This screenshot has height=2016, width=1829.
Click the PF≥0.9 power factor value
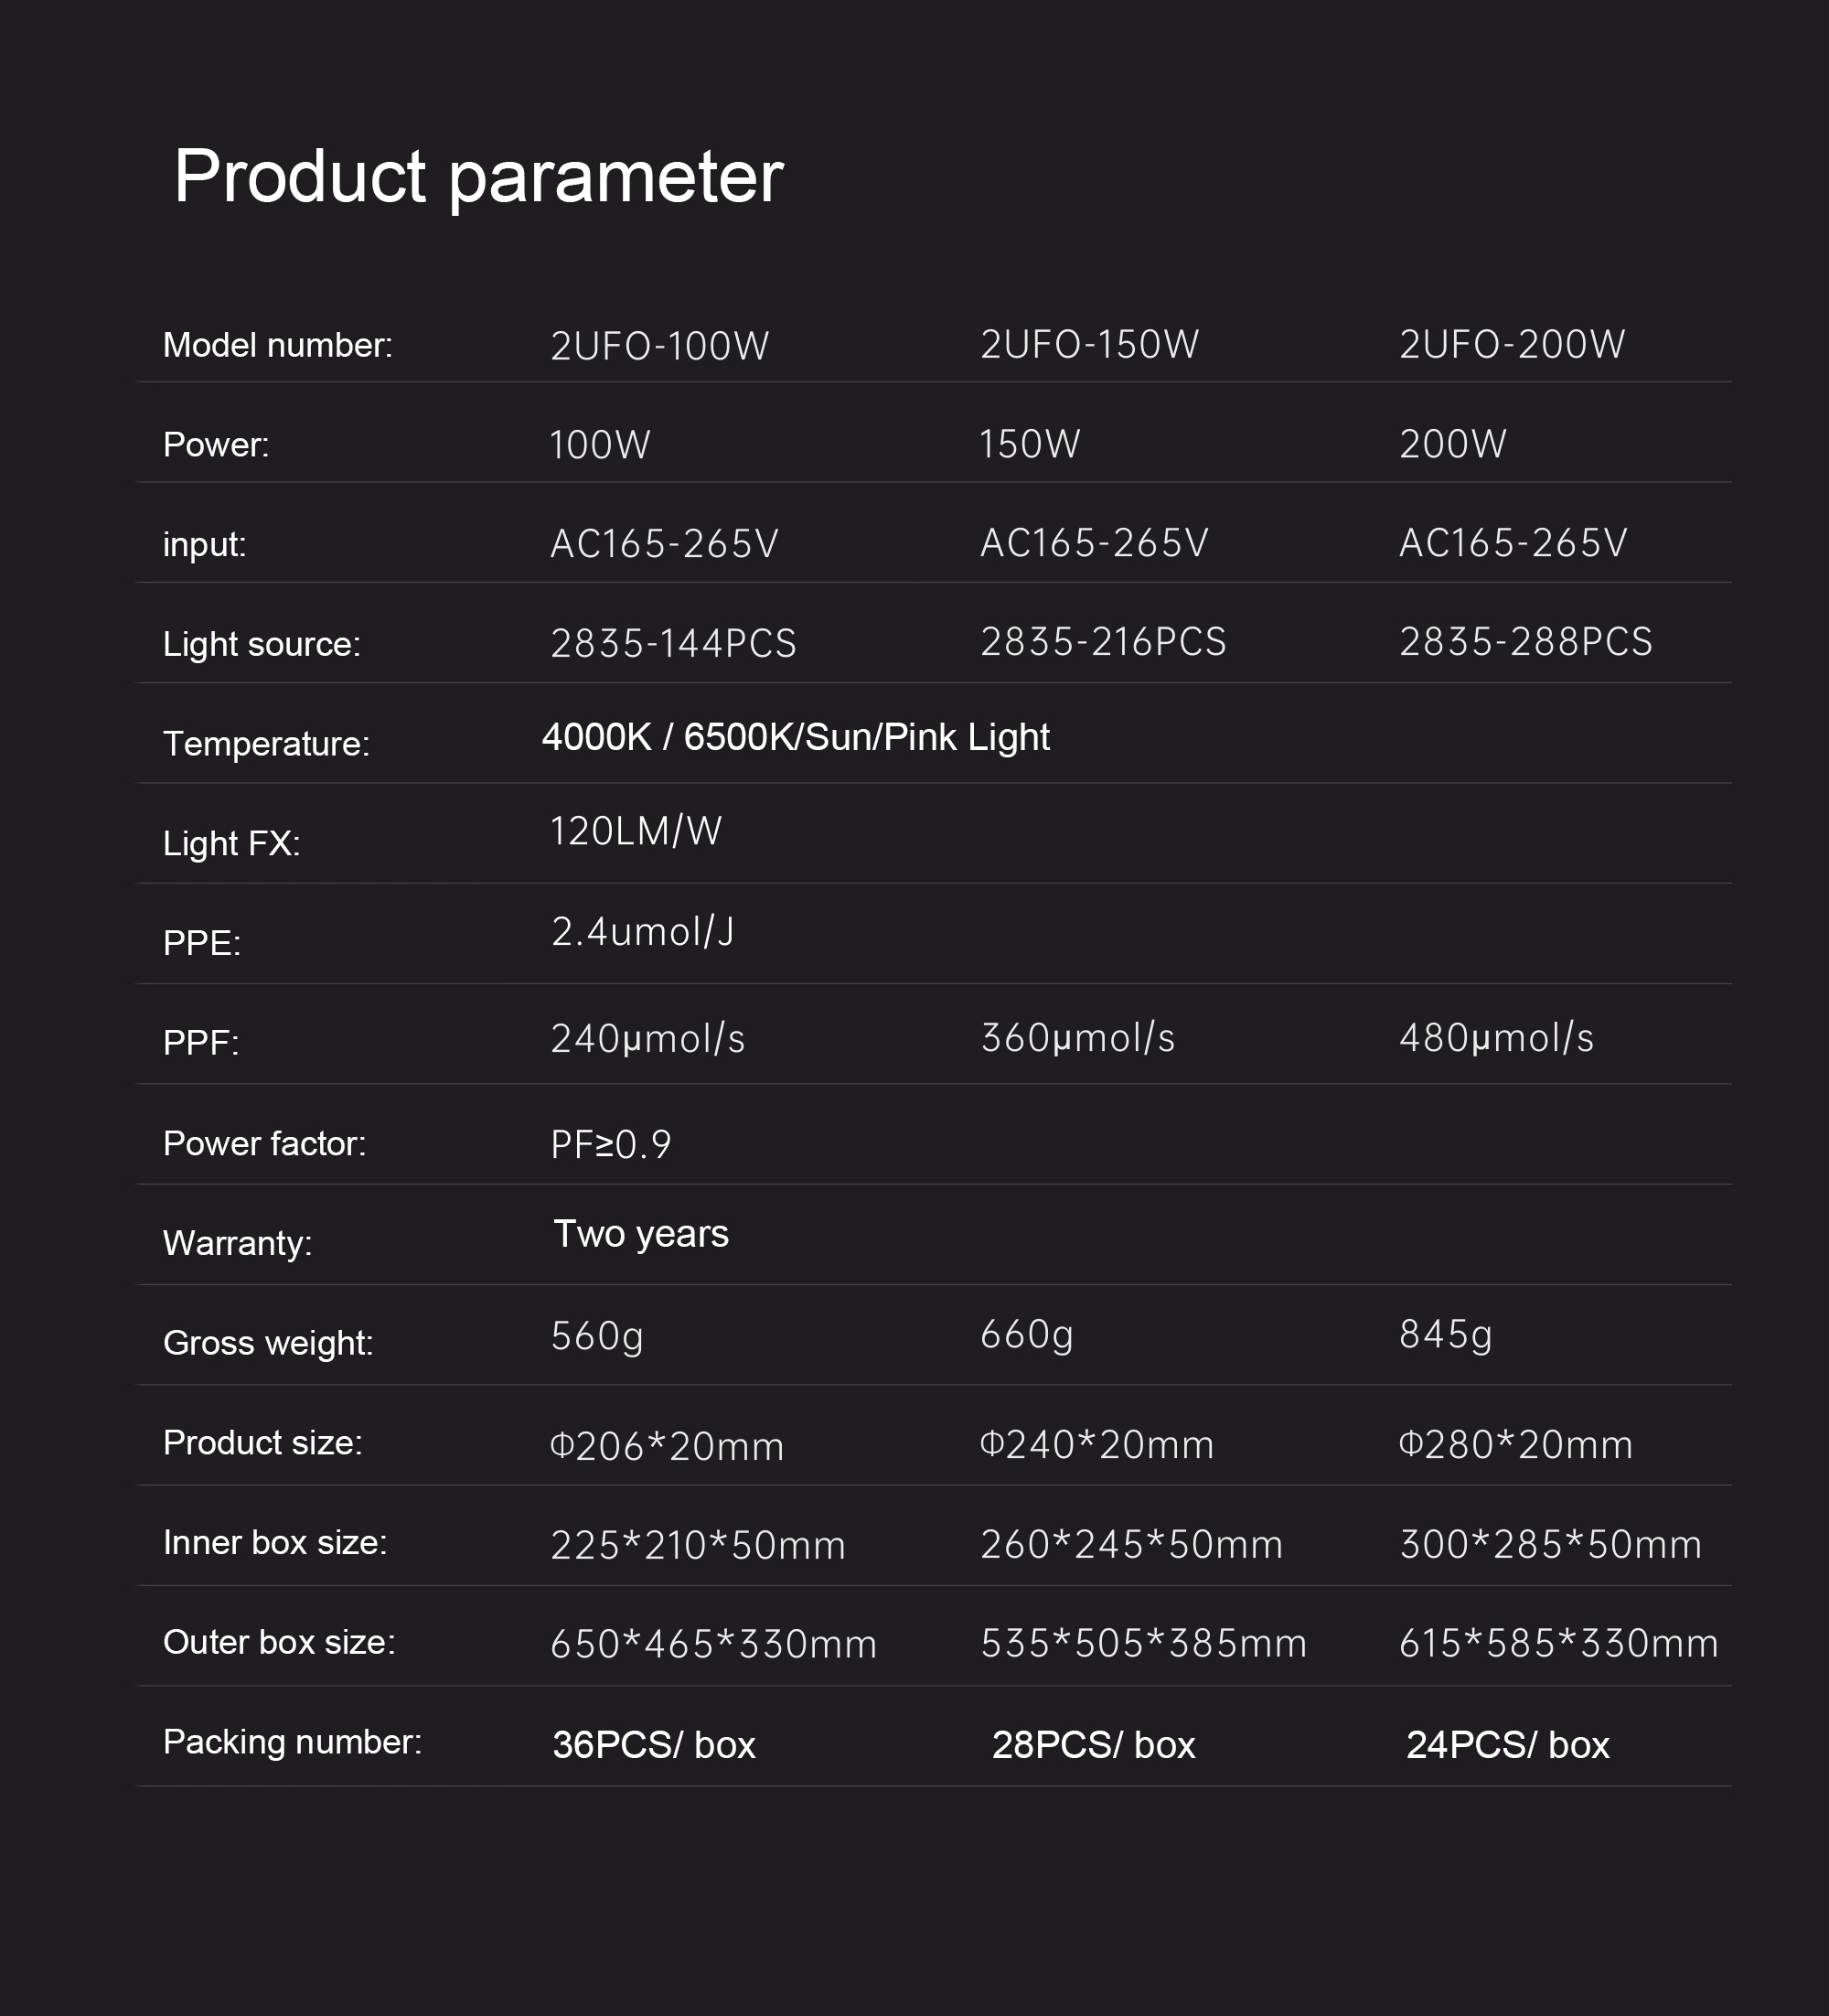pos(610,1144)
